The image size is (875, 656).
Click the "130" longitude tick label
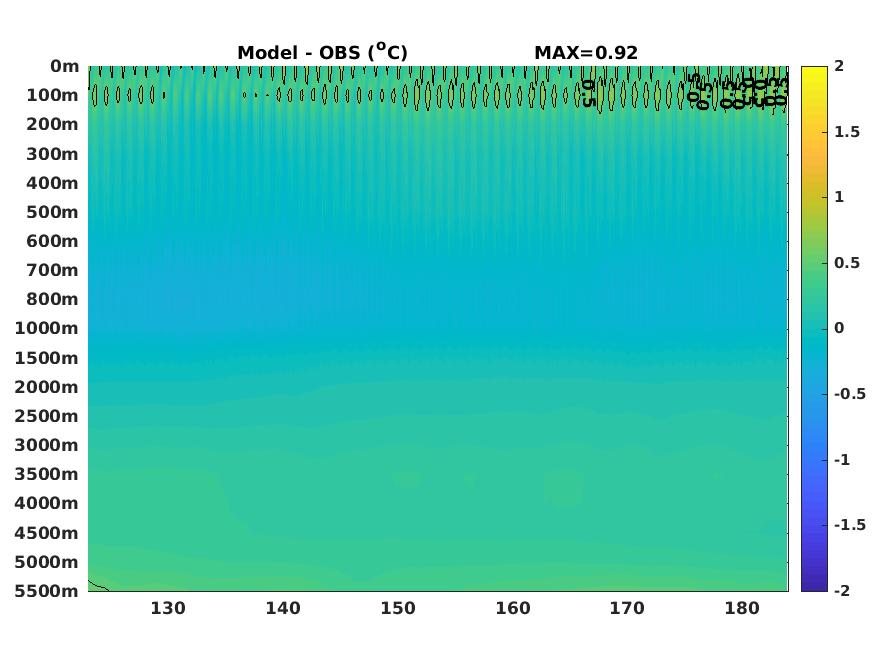click(168, 608)
